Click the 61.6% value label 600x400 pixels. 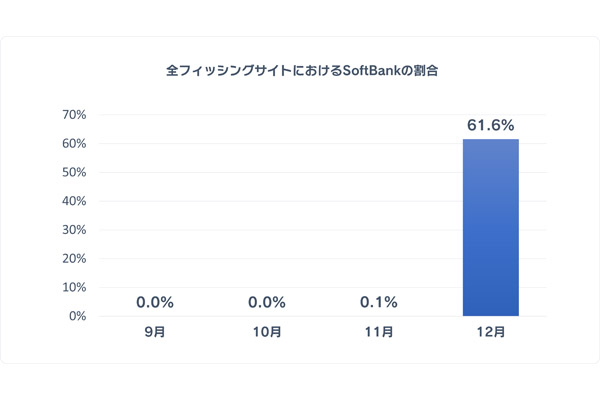tap(490, 125)
